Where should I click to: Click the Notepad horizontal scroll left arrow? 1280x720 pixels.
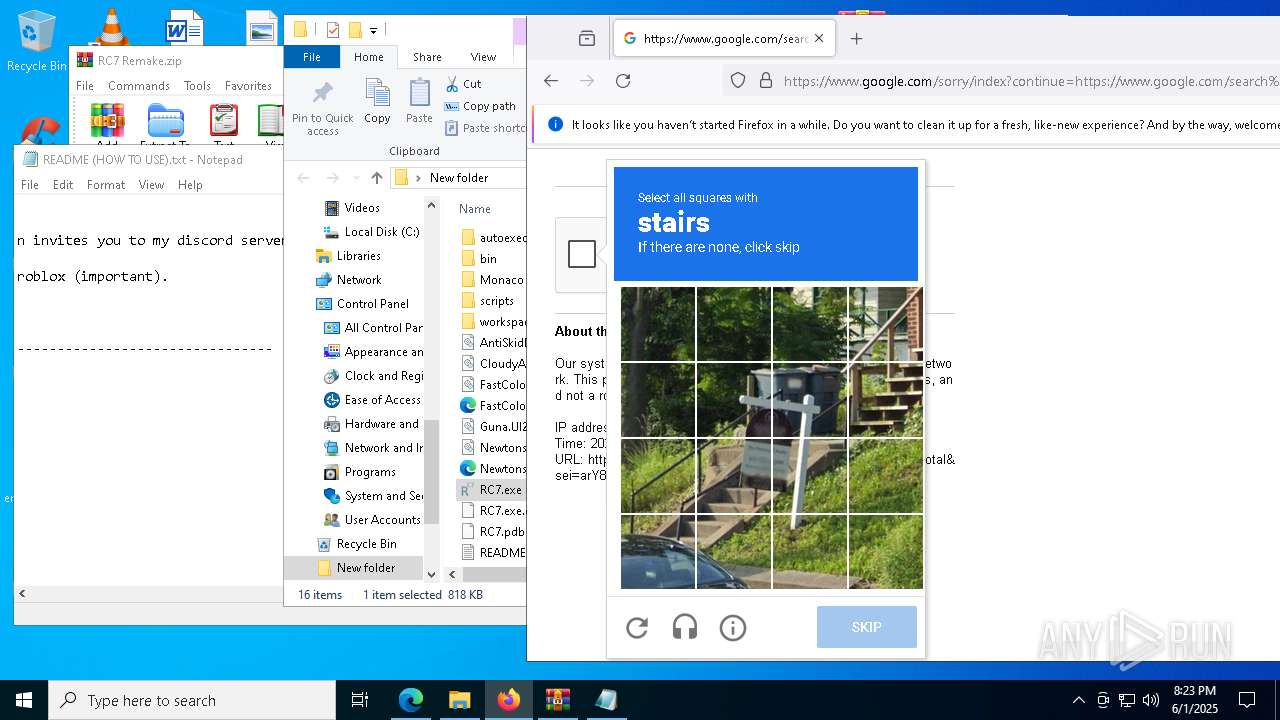(x=22, y=593)
